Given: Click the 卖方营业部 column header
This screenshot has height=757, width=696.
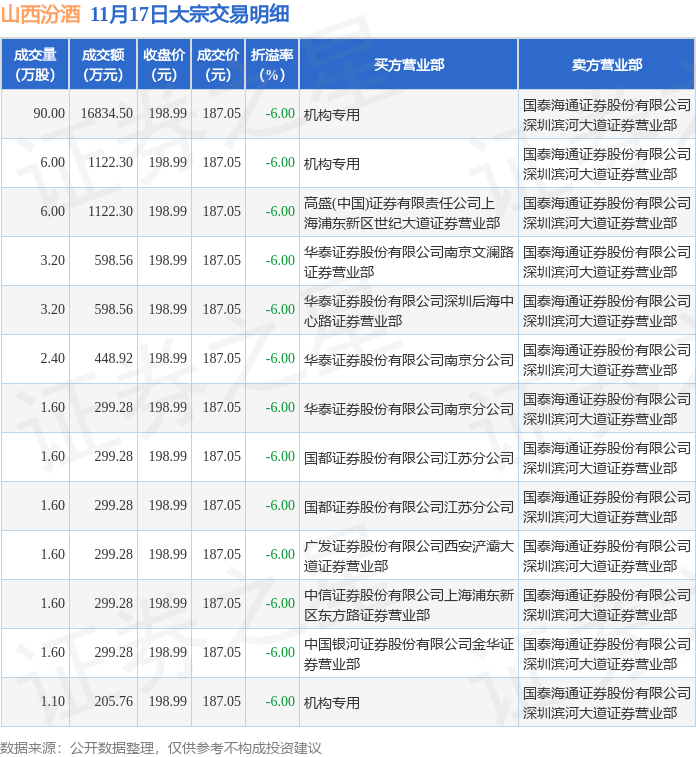Looking at the screenshot, I should pos(607,65).
